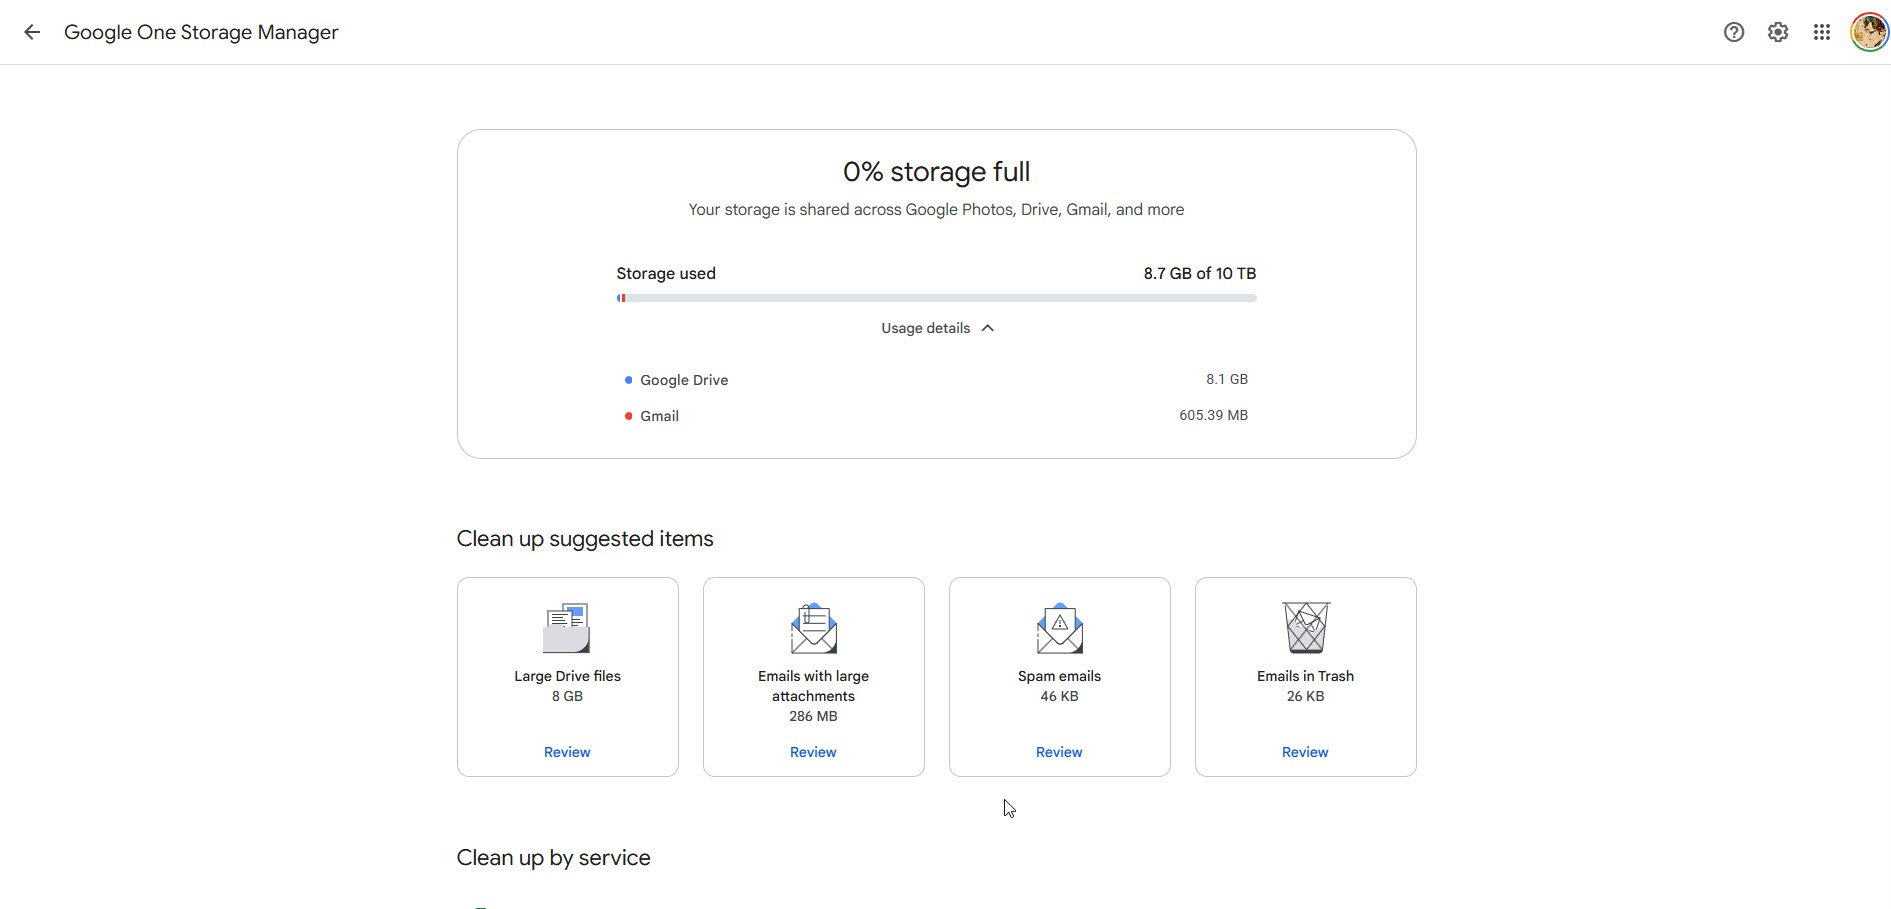Click the storage used progress bar
The image size is (1891, 909).
936,298
